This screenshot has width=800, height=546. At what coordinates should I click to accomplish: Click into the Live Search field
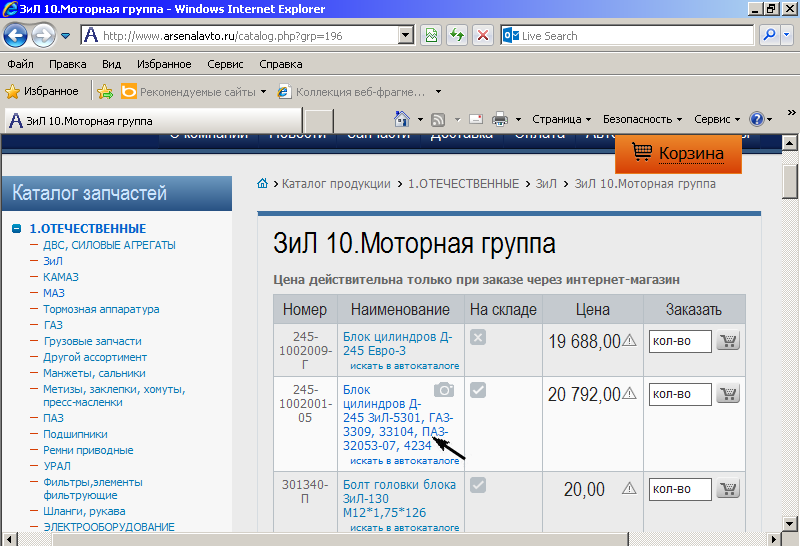(x=627, y=36)
